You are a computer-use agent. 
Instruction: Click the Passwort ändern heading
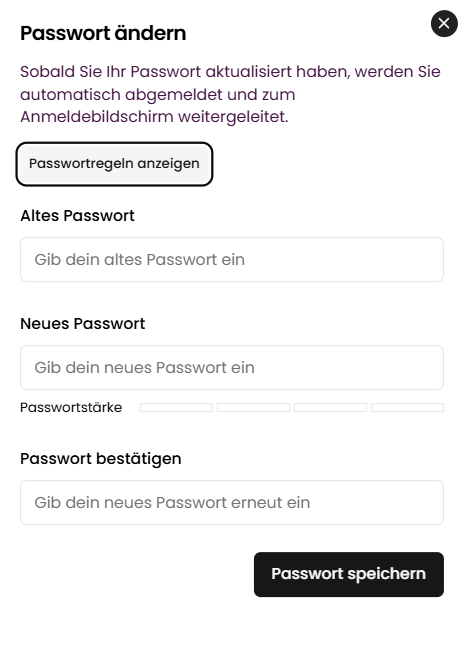103,33
